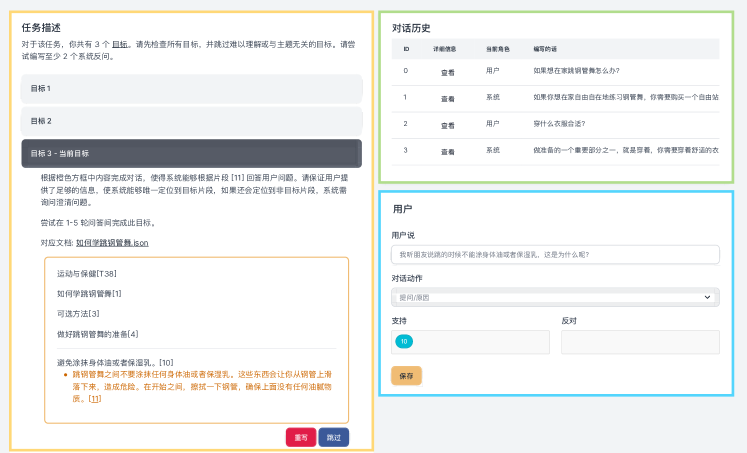Focus the 用户说 text input field
This screenshot has width=747, height=453.
pos(555,255)
